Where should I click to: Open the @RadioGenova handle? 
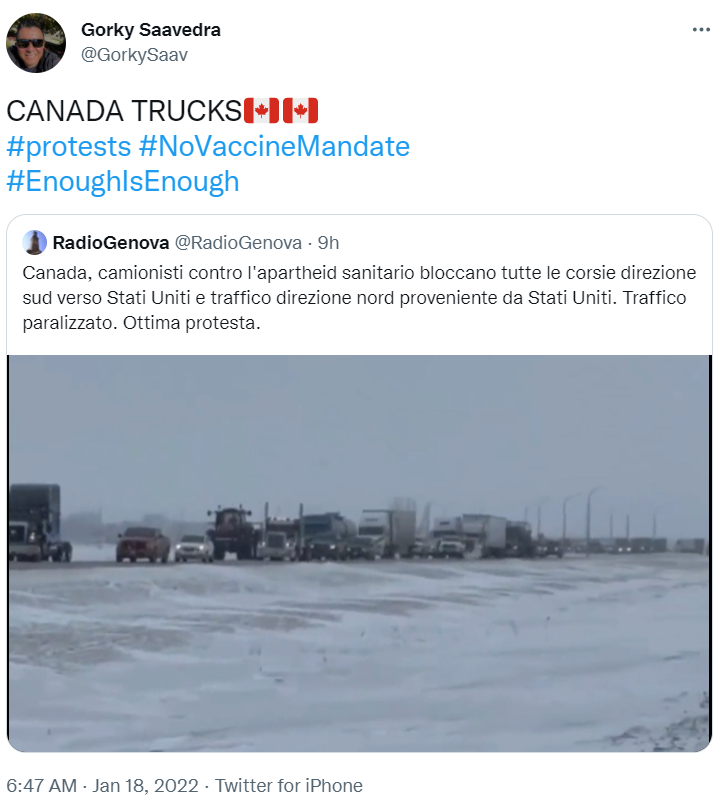pos(238,243)
